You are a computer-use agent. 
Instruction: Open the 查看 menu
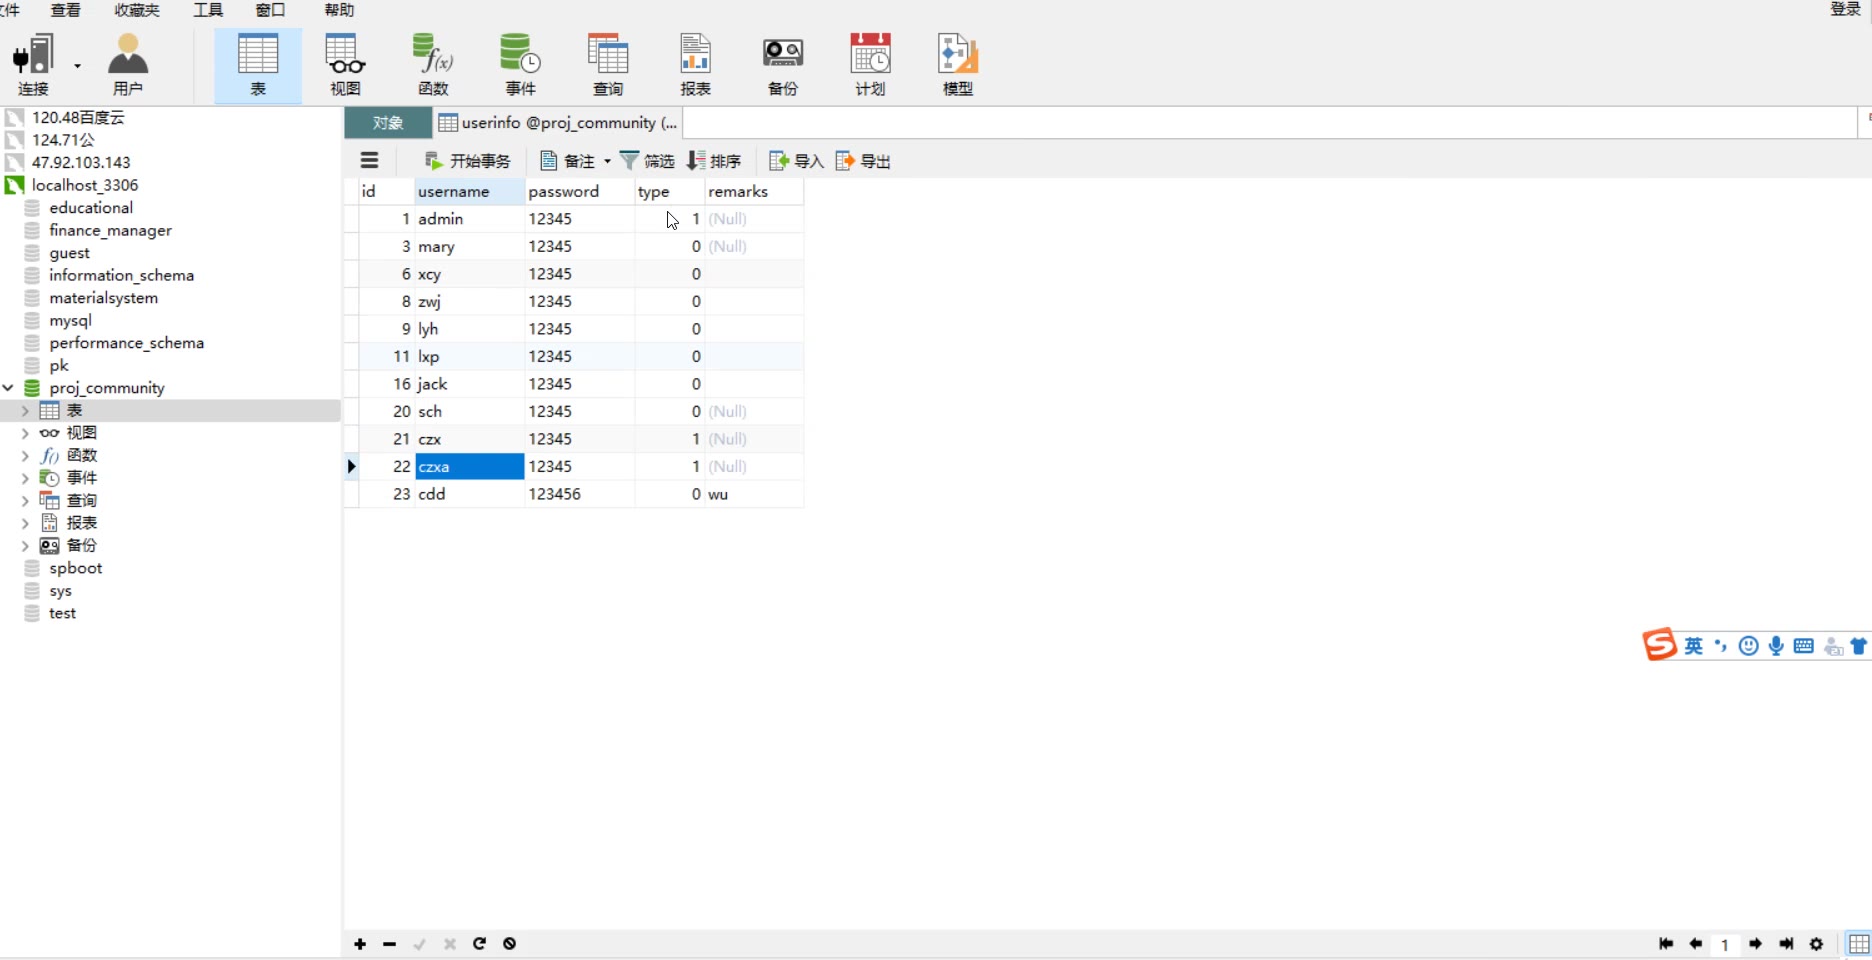66,10
